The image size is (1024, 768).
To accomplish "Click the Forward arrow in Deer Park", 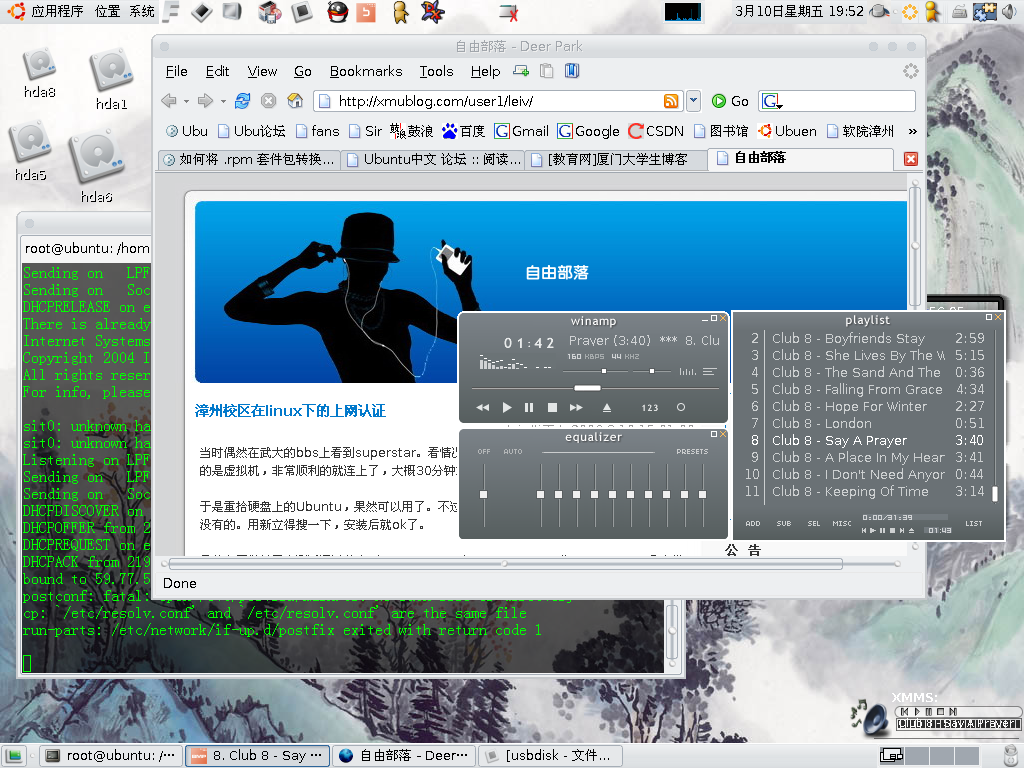I will pyautogui.click(x=205, y=101).
